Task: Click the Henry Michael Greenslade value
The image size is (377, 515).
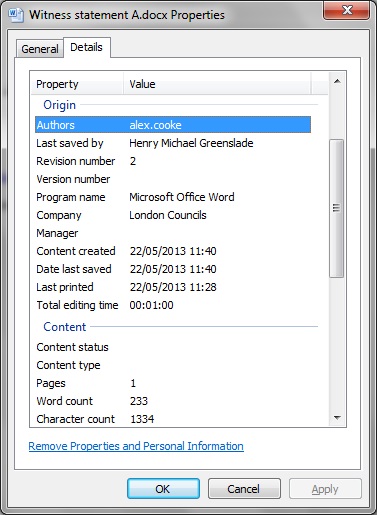Action: point(191,143)
